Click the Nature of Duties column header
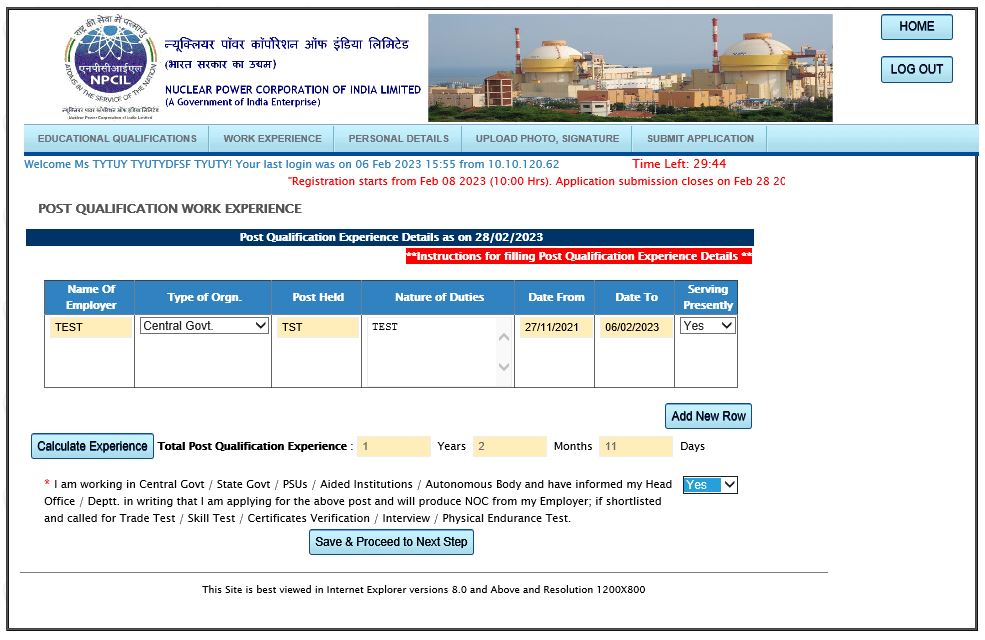Screen dimensions: 985x640 pyautogui.click(x=438, y=298)
